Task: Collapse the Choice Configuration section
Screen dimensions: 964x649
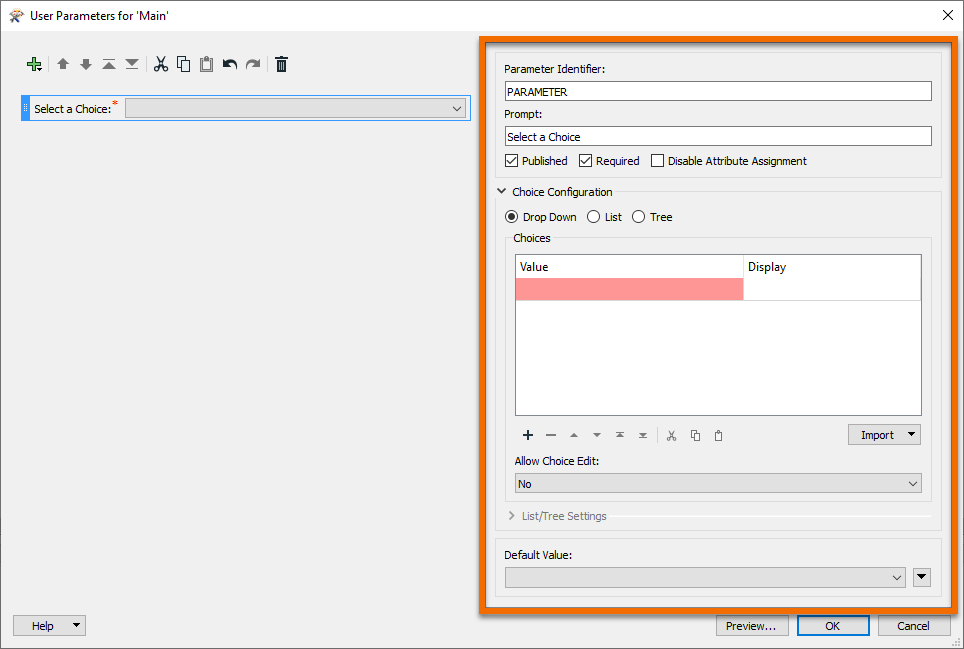Action: (501, 191)
